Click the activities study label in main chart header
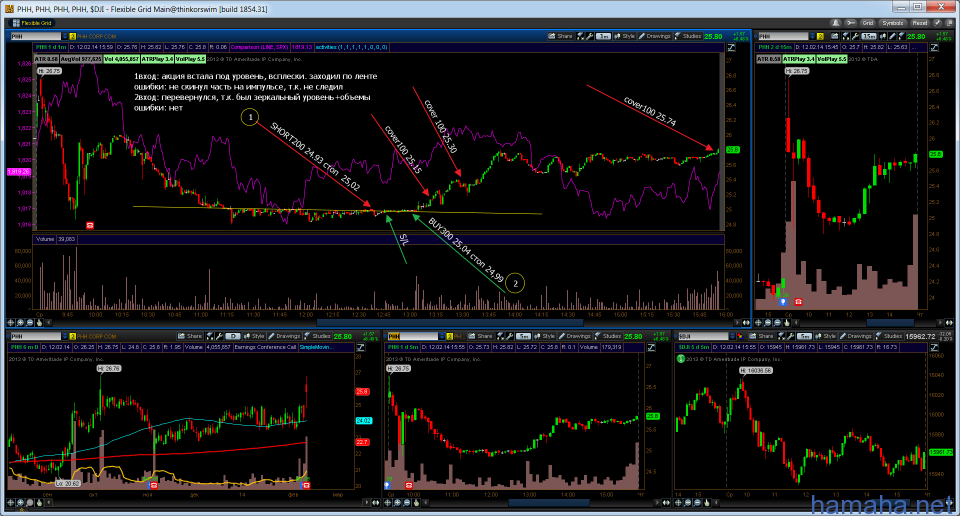The image size is (960, 516). (351, 47)
